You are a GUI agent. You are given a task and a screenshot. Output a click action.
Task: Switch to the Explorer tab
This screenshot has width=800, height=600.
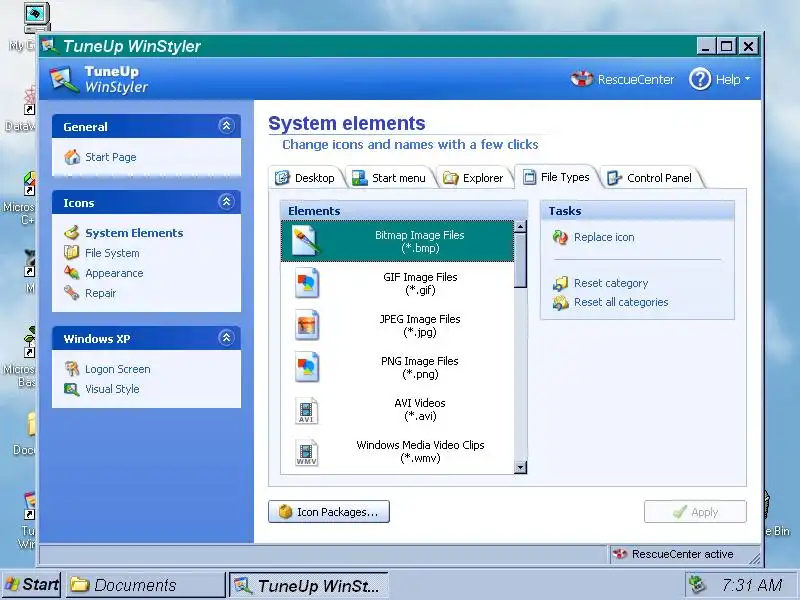pos(473,178)
